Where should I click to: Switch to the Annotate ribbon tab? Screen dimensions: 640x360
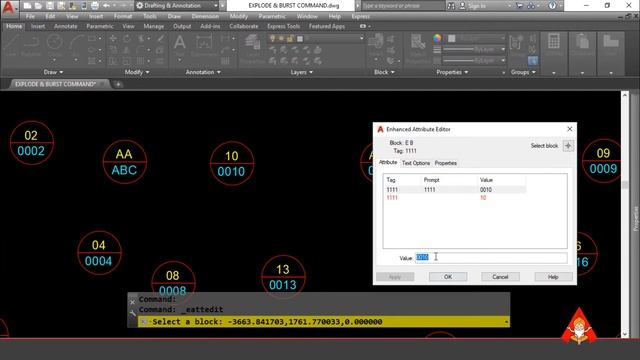[x=66, y=26]
